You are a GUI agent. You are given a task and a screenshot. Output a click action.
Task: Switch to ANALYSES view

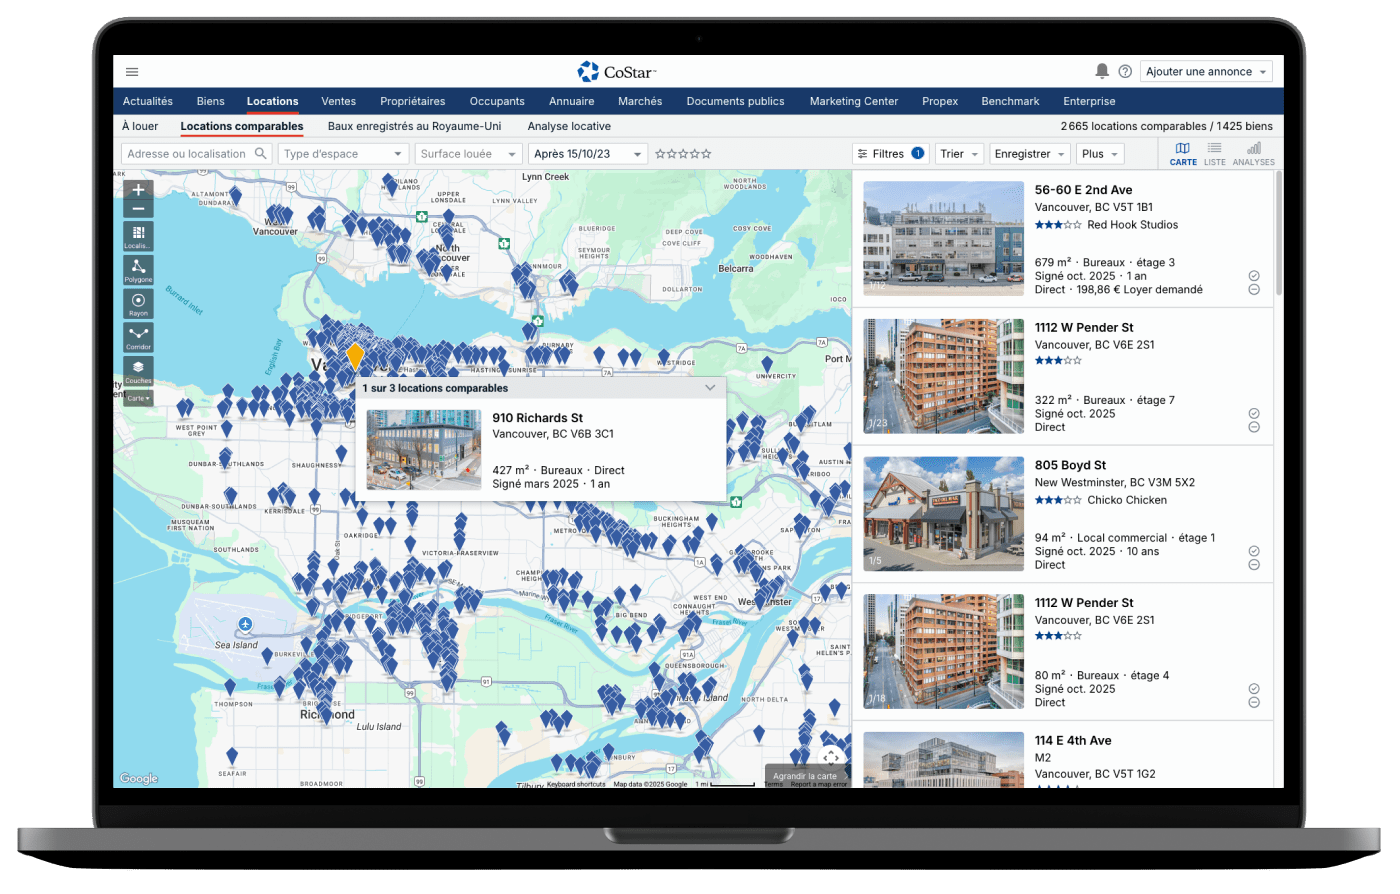tap(1253, 153)
